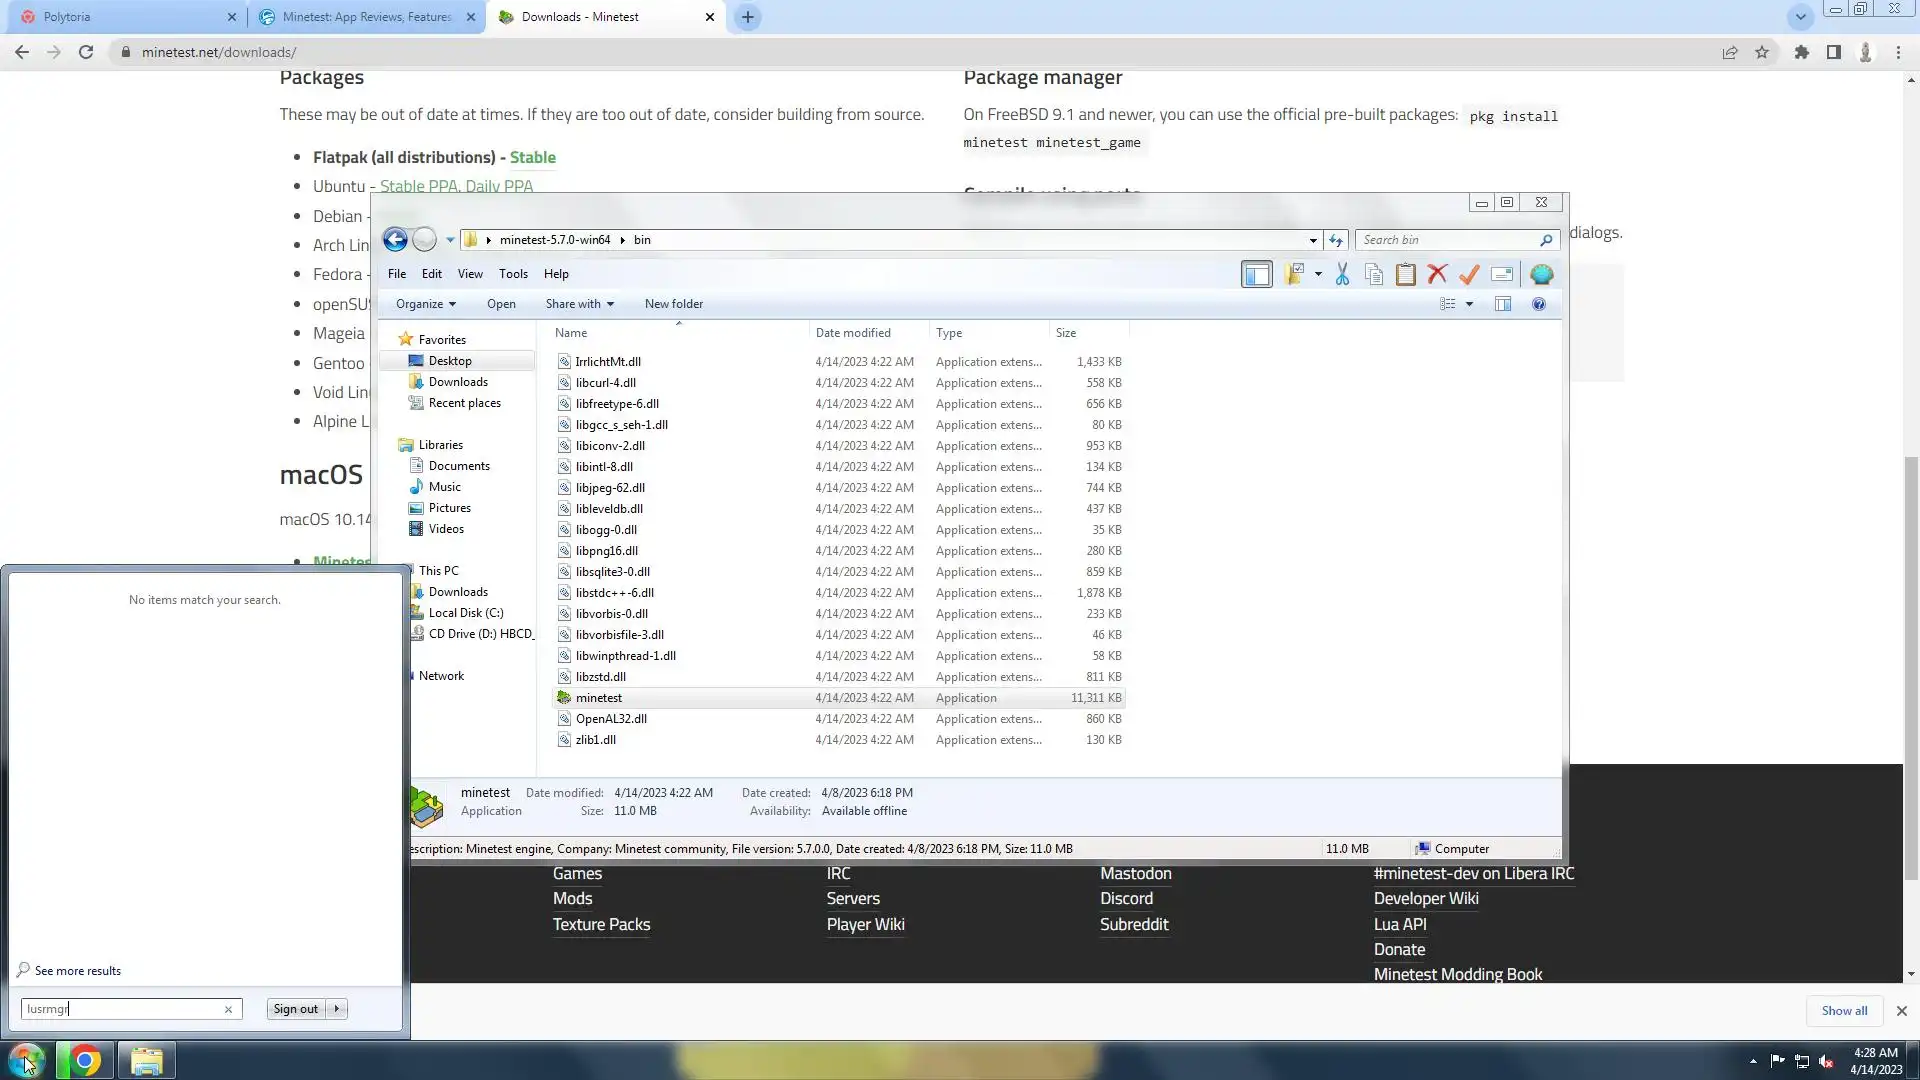
Task: Select the minetest application file
Action: [x=598, y=698]
